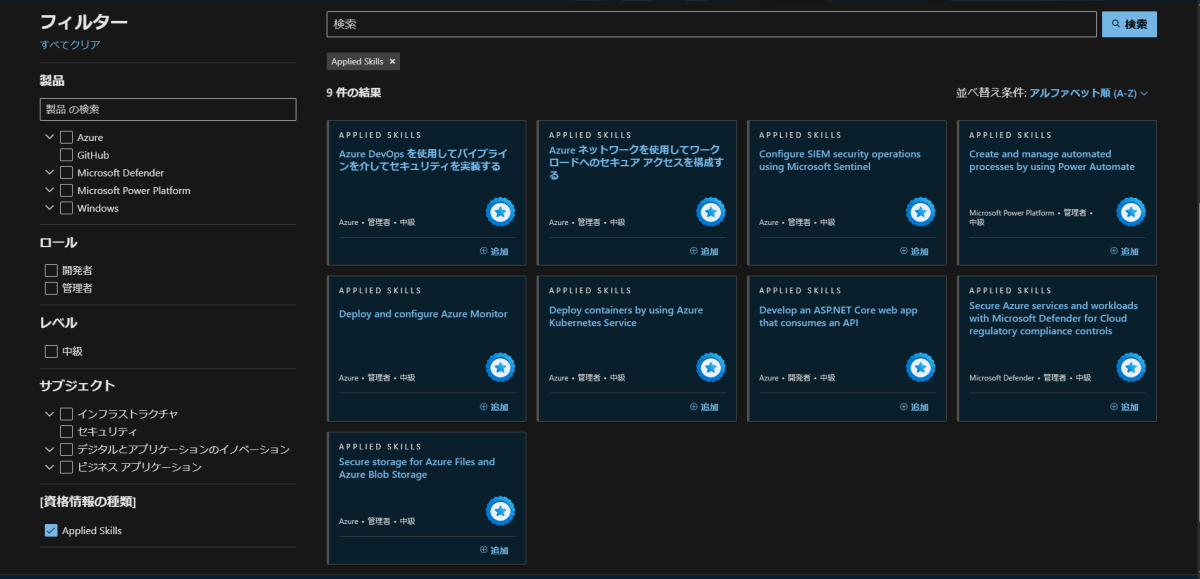
Task: Focus the 製品 の検索 filter field
Action: coord(168,109)
